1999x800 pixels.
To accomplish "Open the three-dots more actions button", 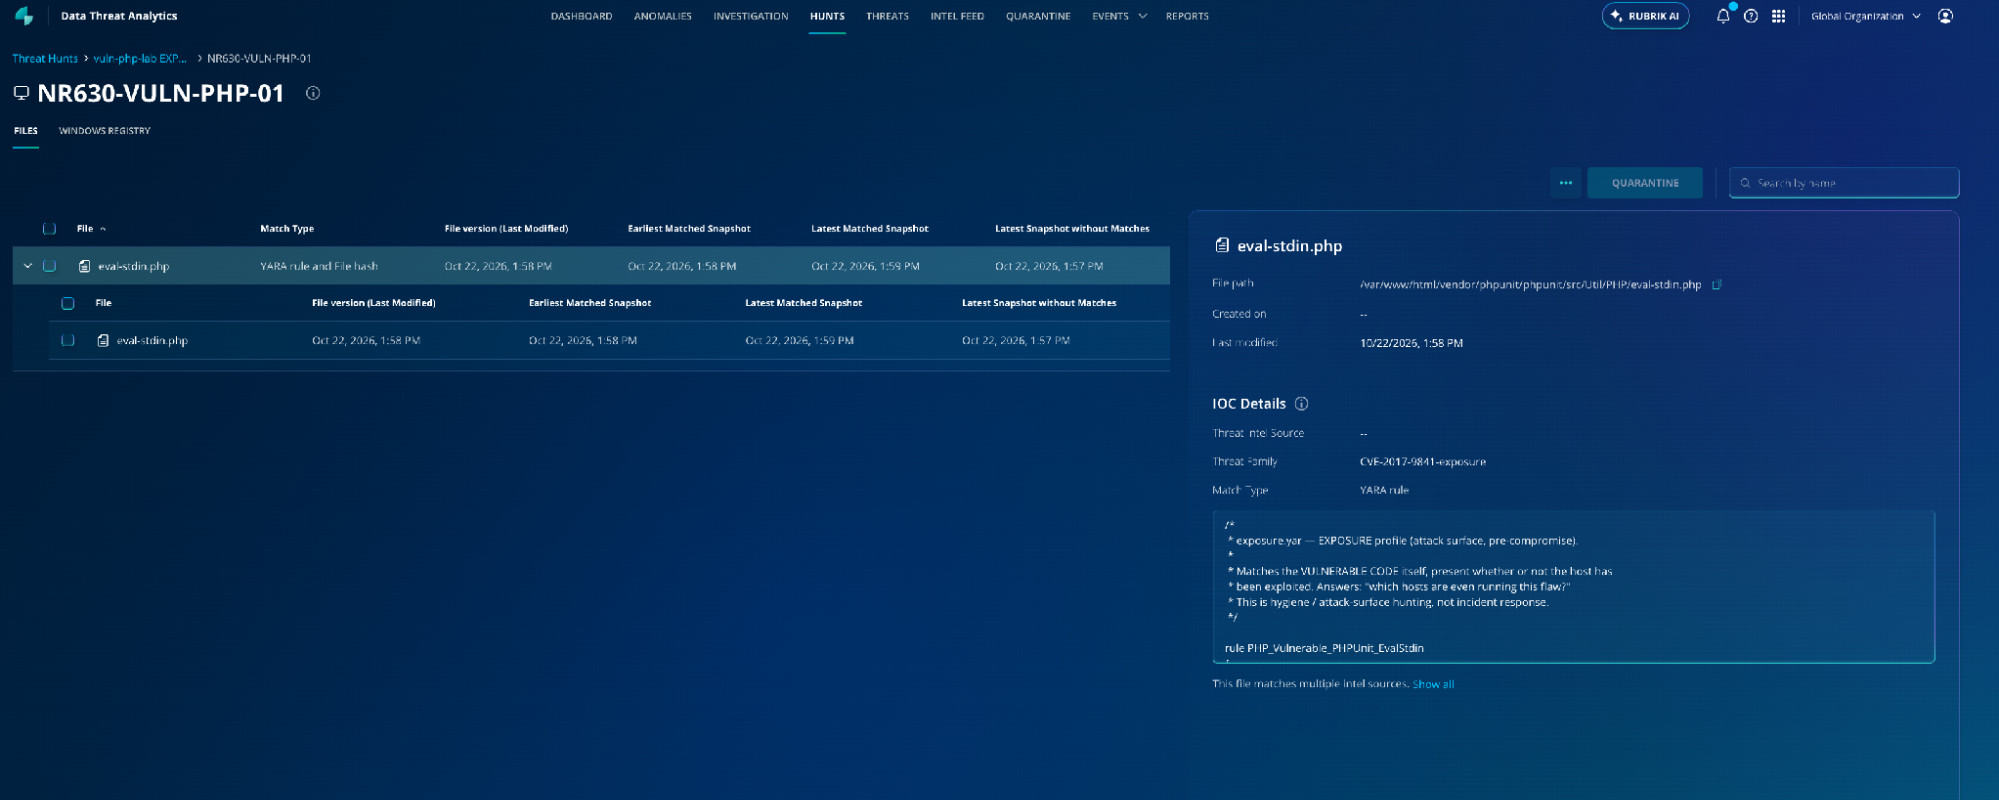I will coord(1566,183).
